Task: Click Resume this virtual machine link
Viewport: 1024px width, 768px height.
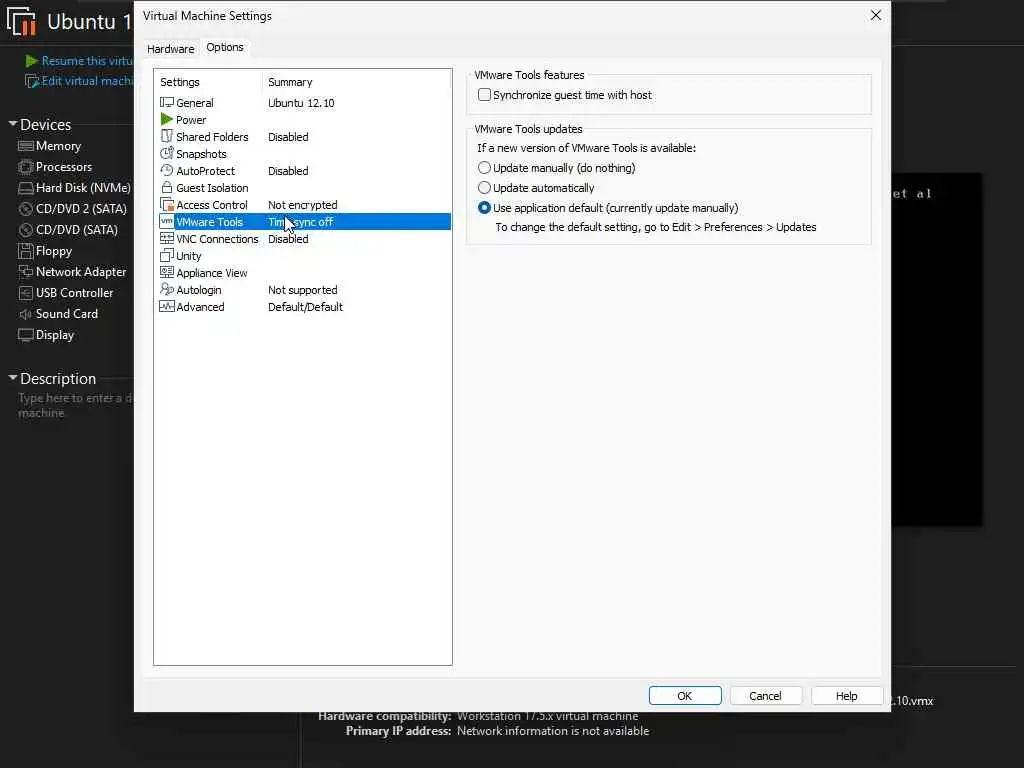Action: [87, 61]
